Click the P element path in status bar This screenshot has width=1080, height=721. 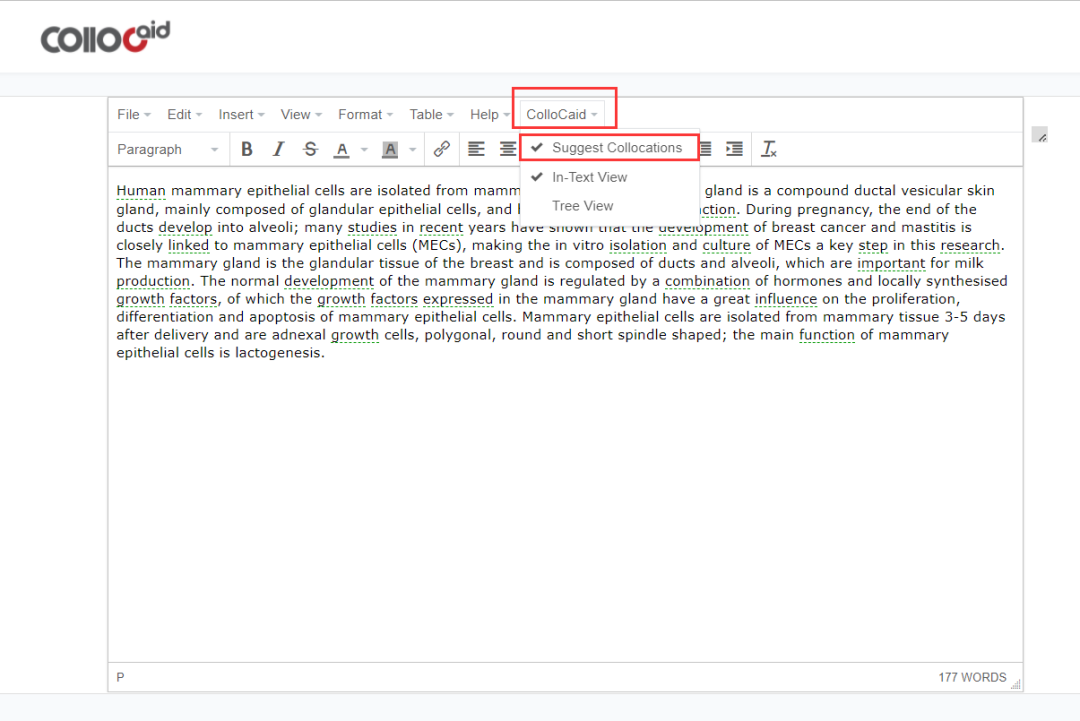(121, 678)
